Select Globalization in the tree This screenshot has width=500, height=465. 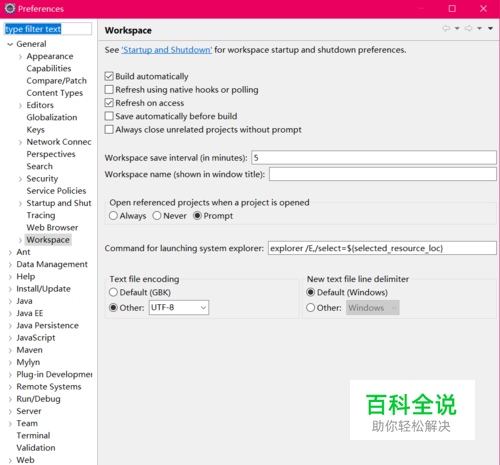click(52, 117)
